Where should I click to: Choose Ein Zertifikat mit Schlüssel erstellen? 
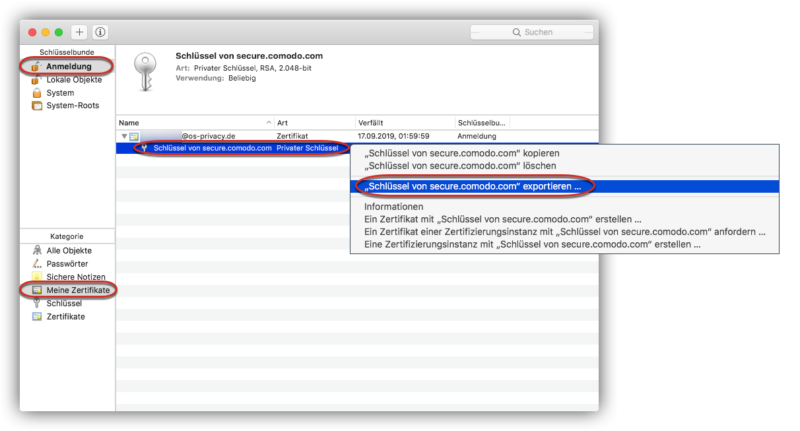503,219
